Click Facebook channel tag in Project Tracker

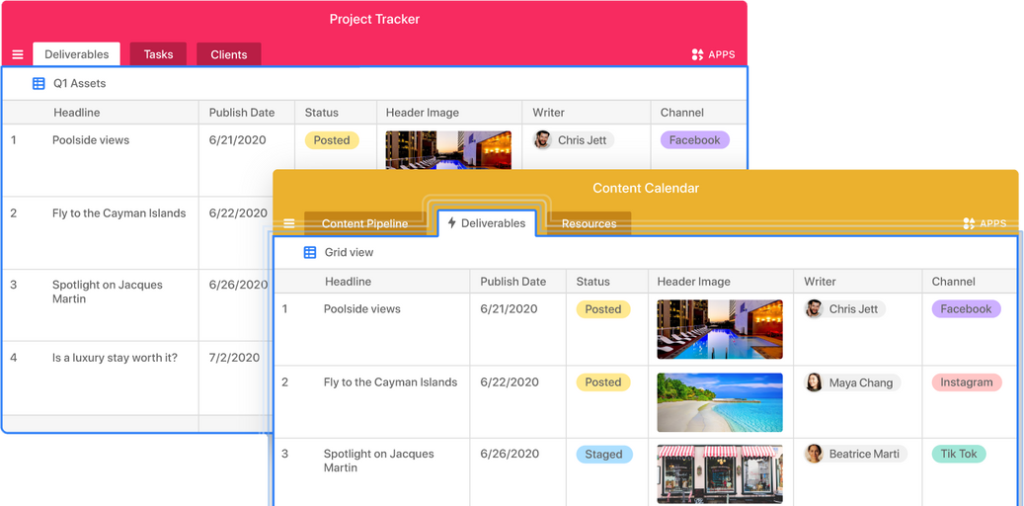click(x=695, y=140)
